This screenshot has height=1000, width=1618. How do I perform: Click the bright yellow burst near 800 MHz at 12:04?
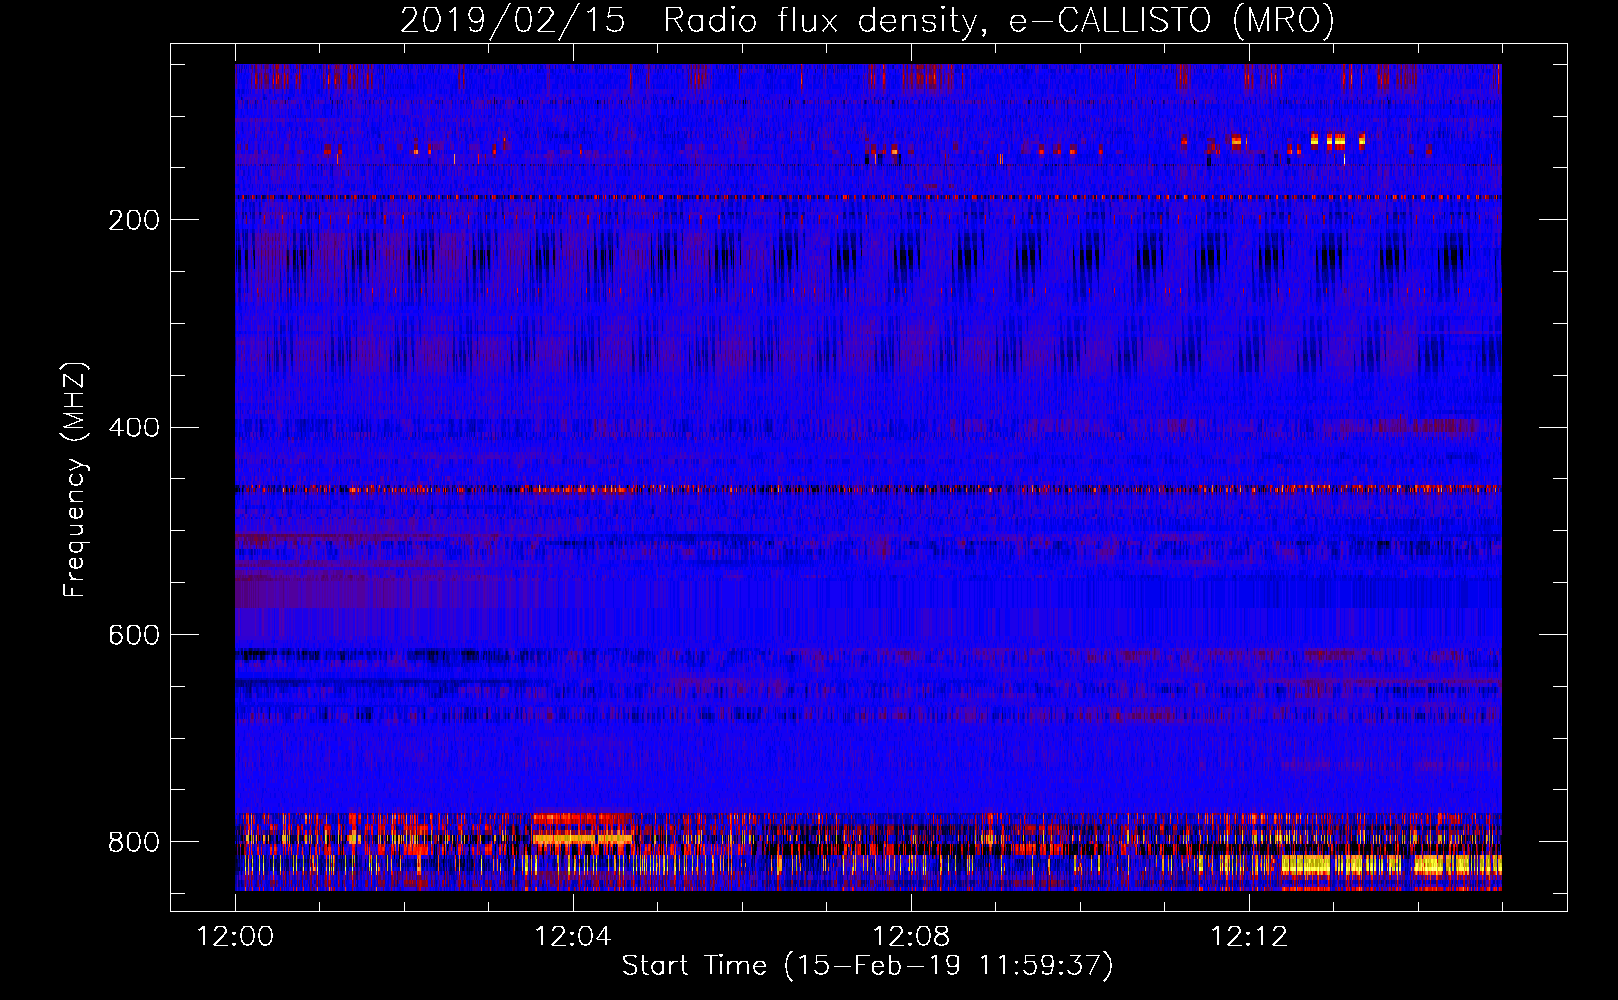click(582, 838)
